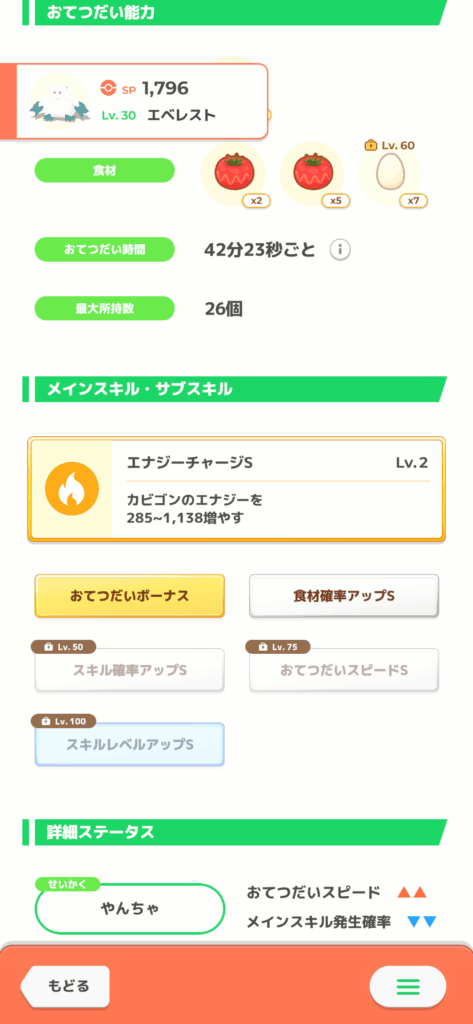Tap the 最大所持数 green label
The height and width of the screenshot is (1024, 473).
[105, 308]
